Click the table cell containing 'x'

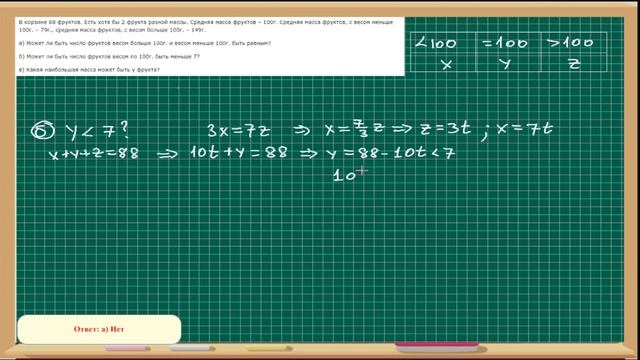tap(443, 62)
